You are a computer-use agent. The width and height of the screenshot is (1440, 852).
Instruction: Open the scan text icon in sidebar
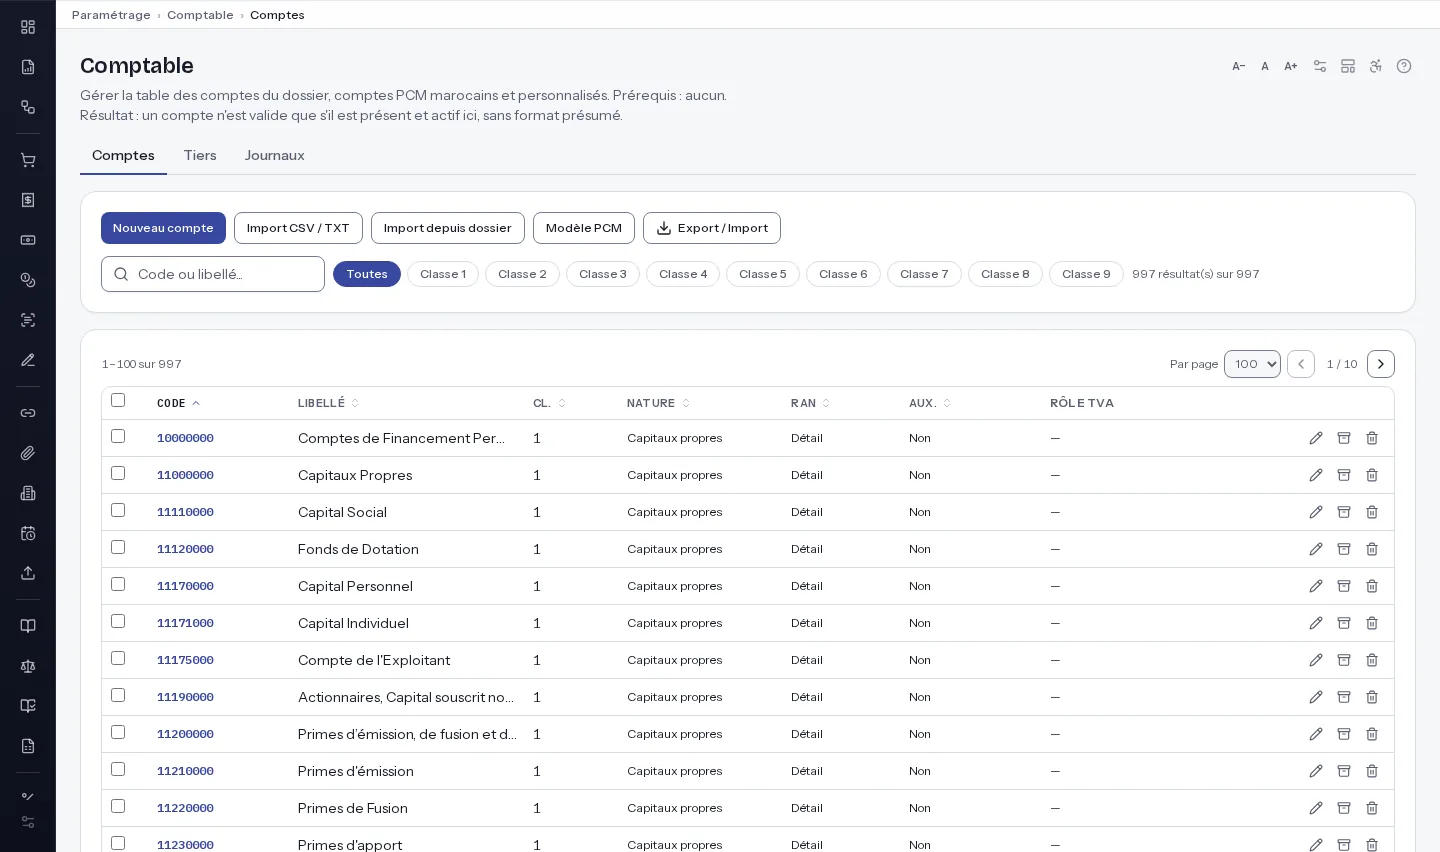coord(28,320)
